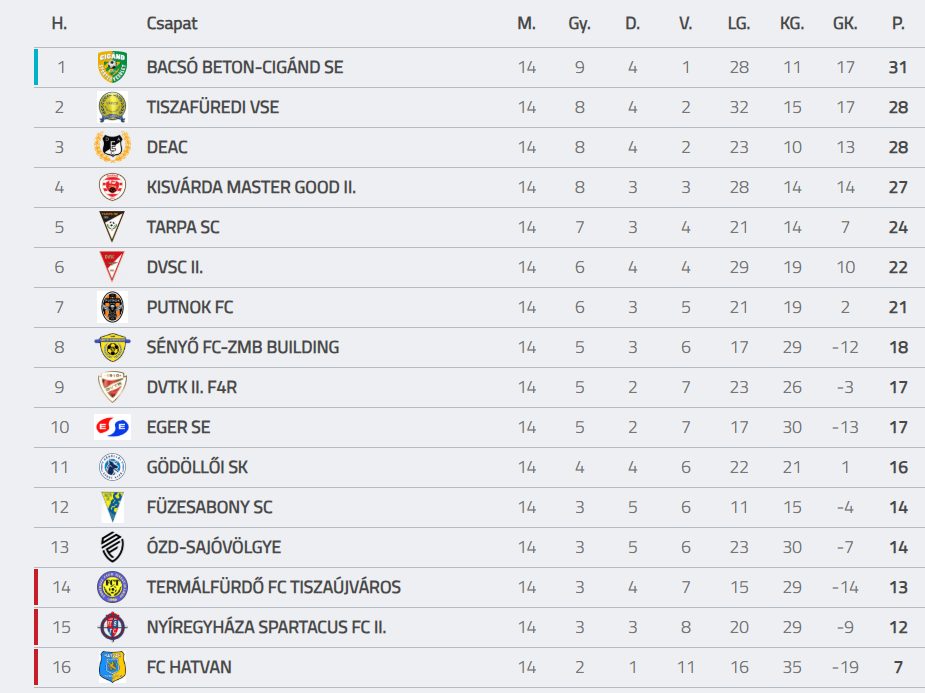Image resolution: width=925 pixels, height=693 pixels.
Task: Click the FC Hatvan team crest
Action: [112, 667]
